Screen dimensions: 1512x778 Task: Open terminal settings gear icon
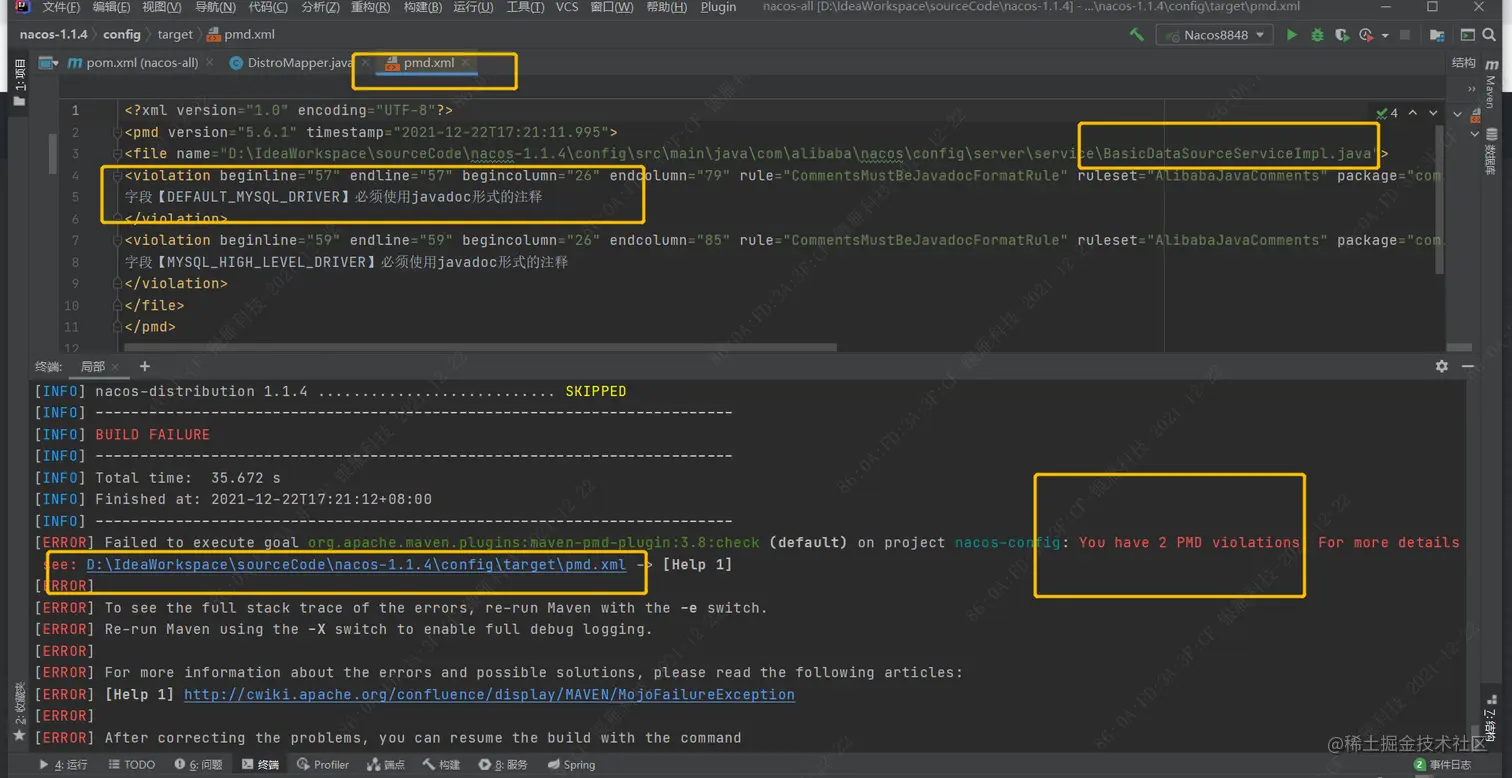(x=1441, y=367)
